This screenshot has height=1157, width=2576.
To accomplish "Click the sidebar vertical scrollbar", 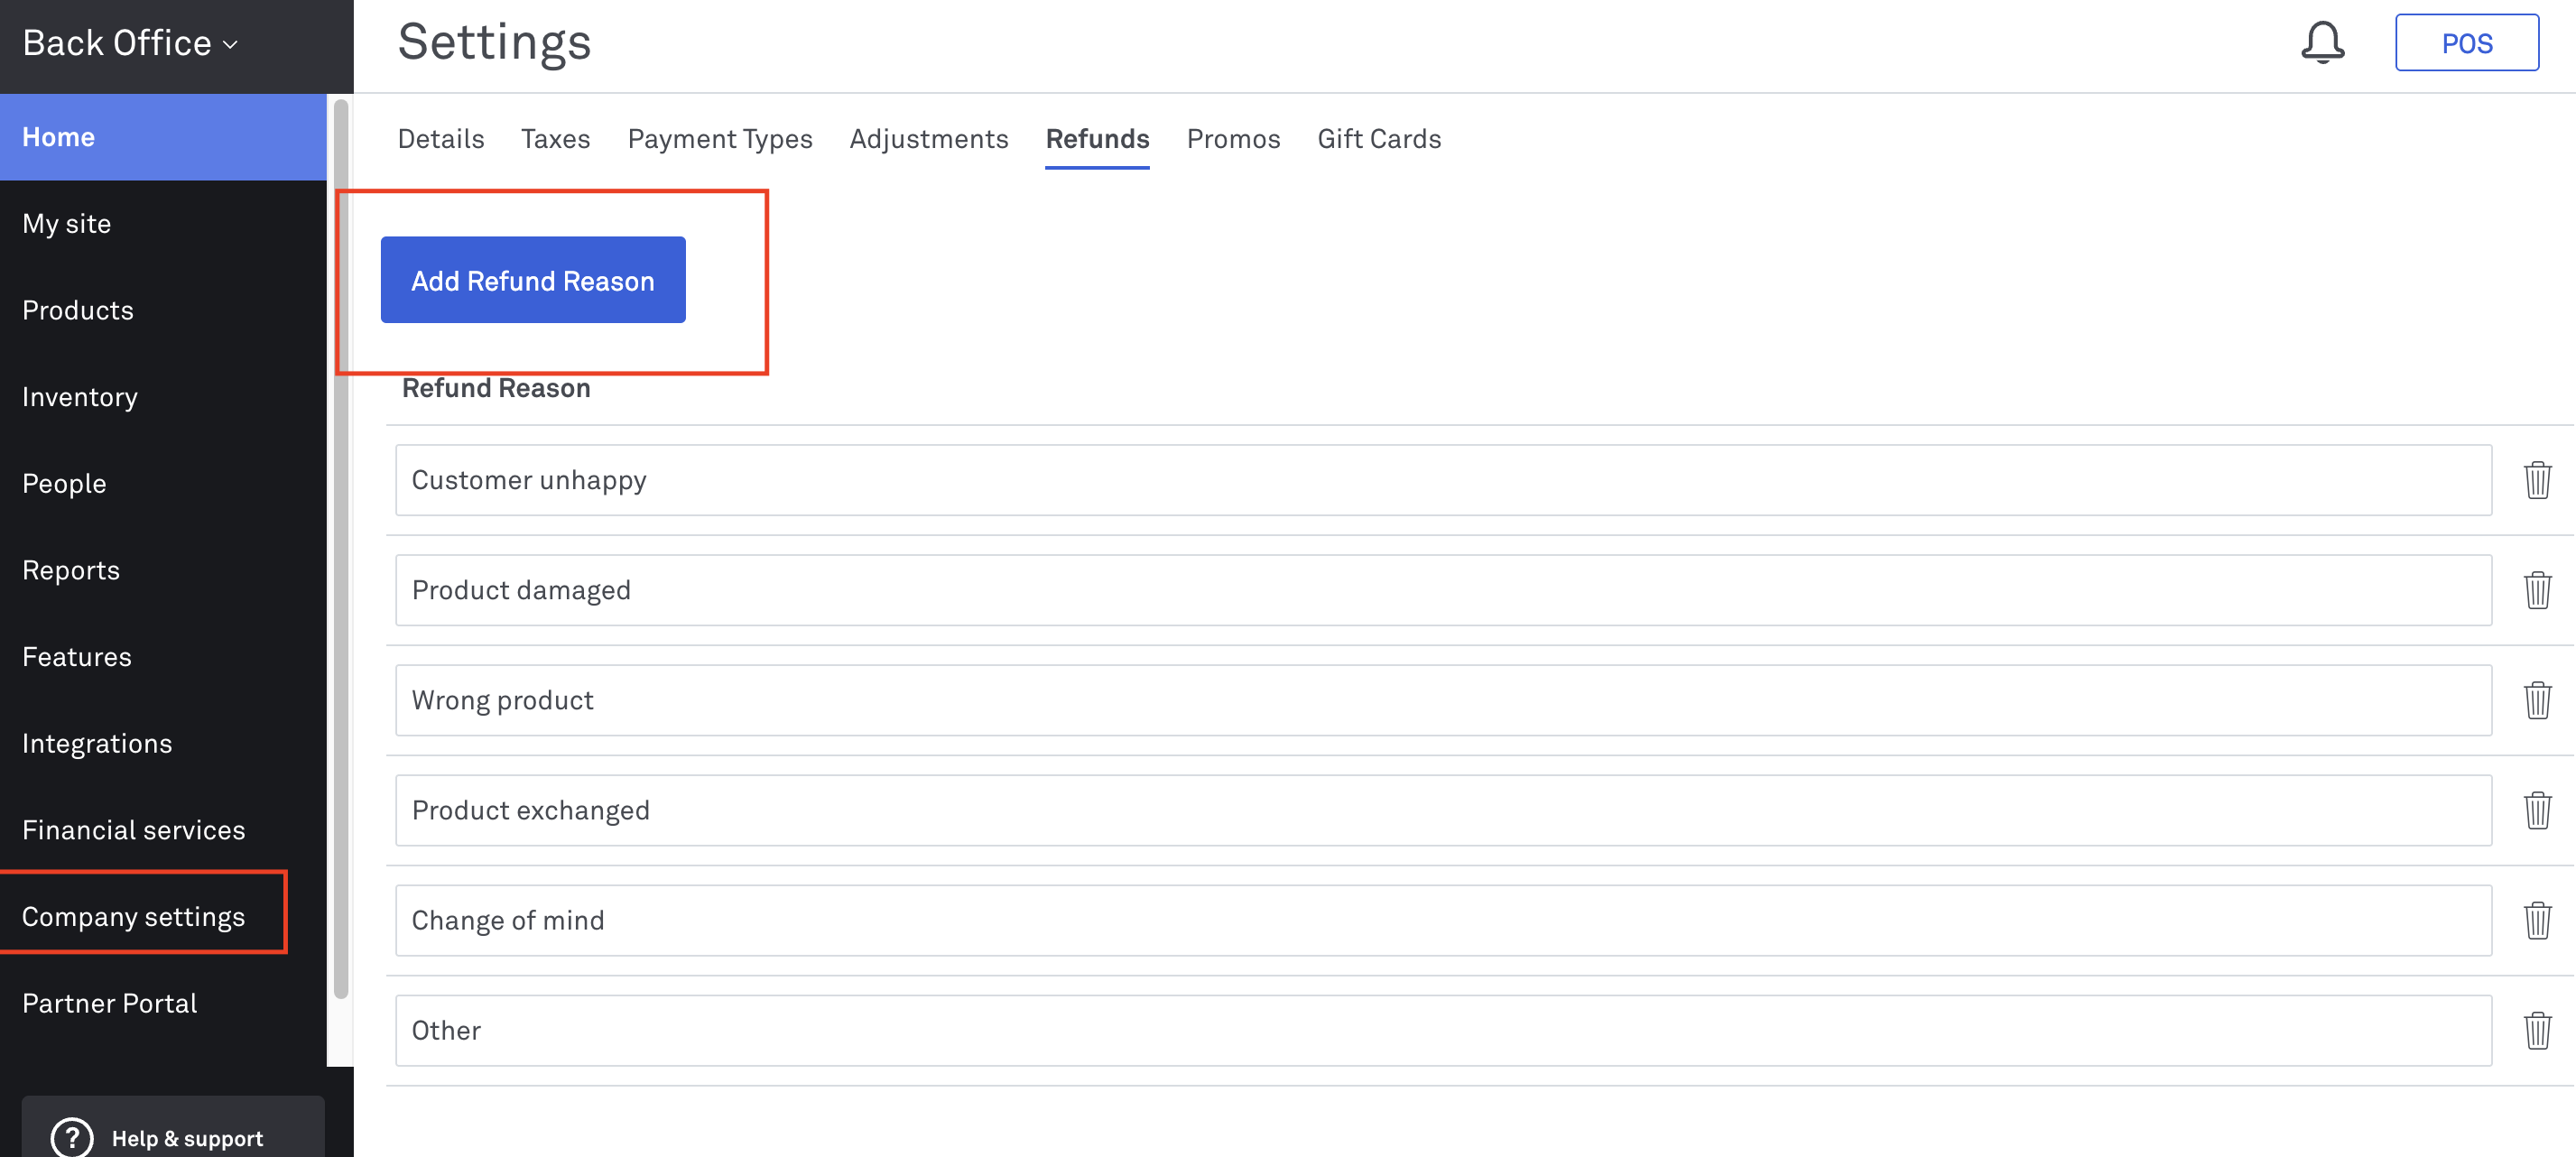I will [341, 548].
